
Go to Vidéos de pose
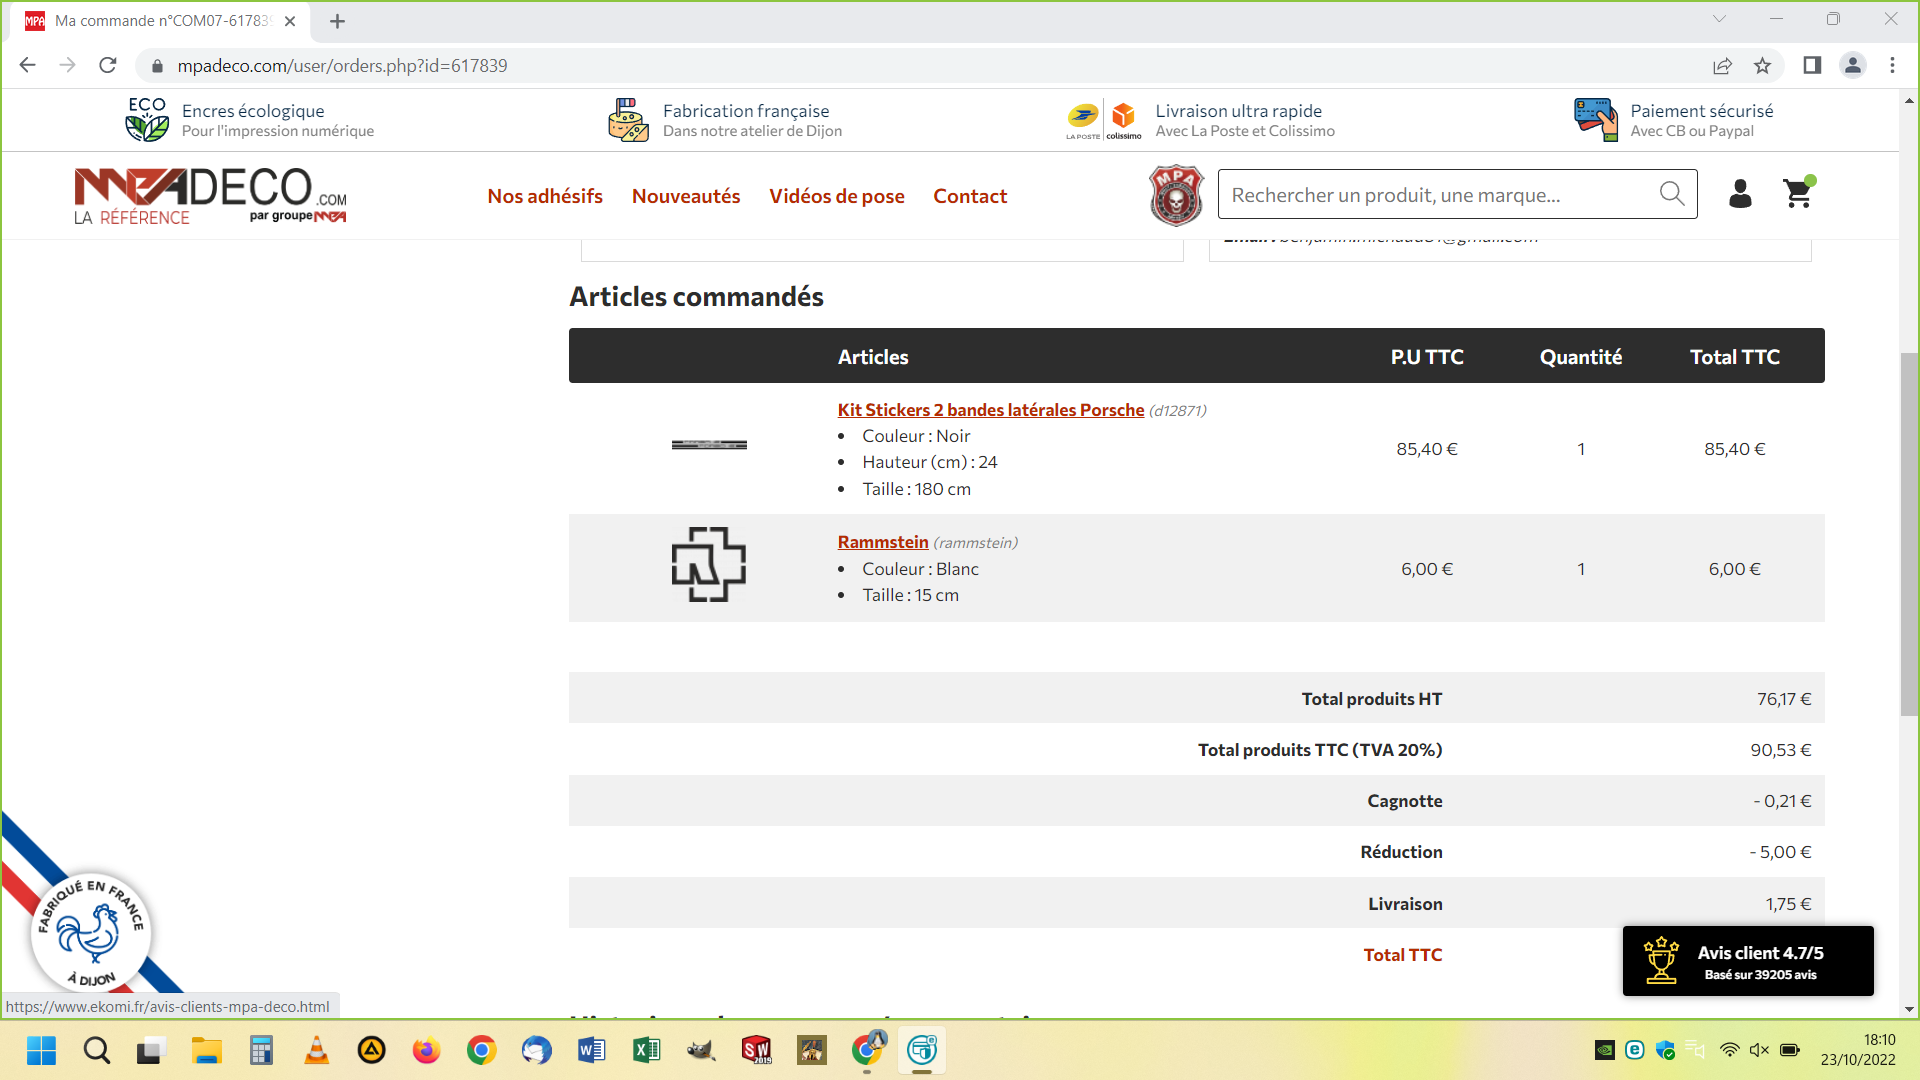click(x=837, y=196)
